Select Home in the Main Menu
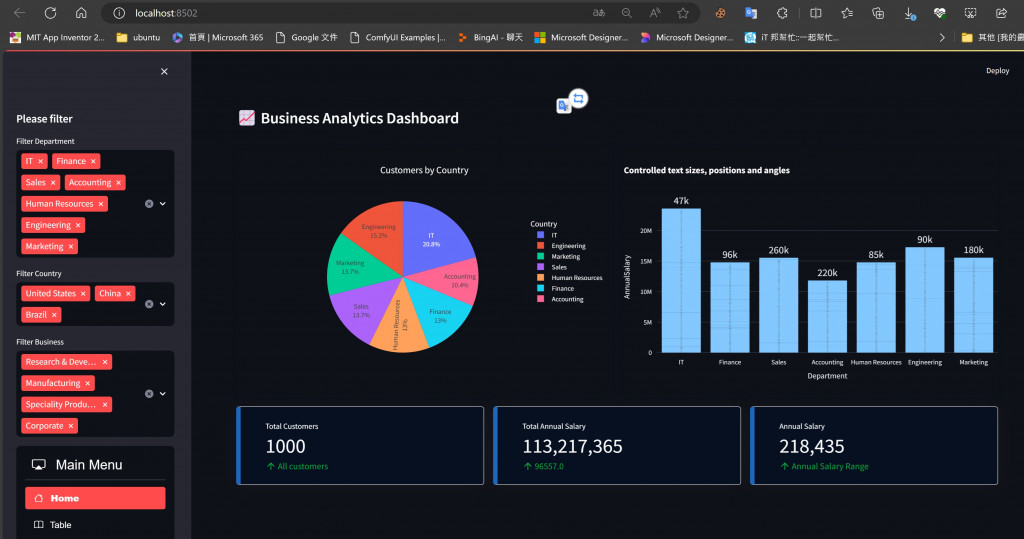The image size is (1024, 539). (95, 498)
